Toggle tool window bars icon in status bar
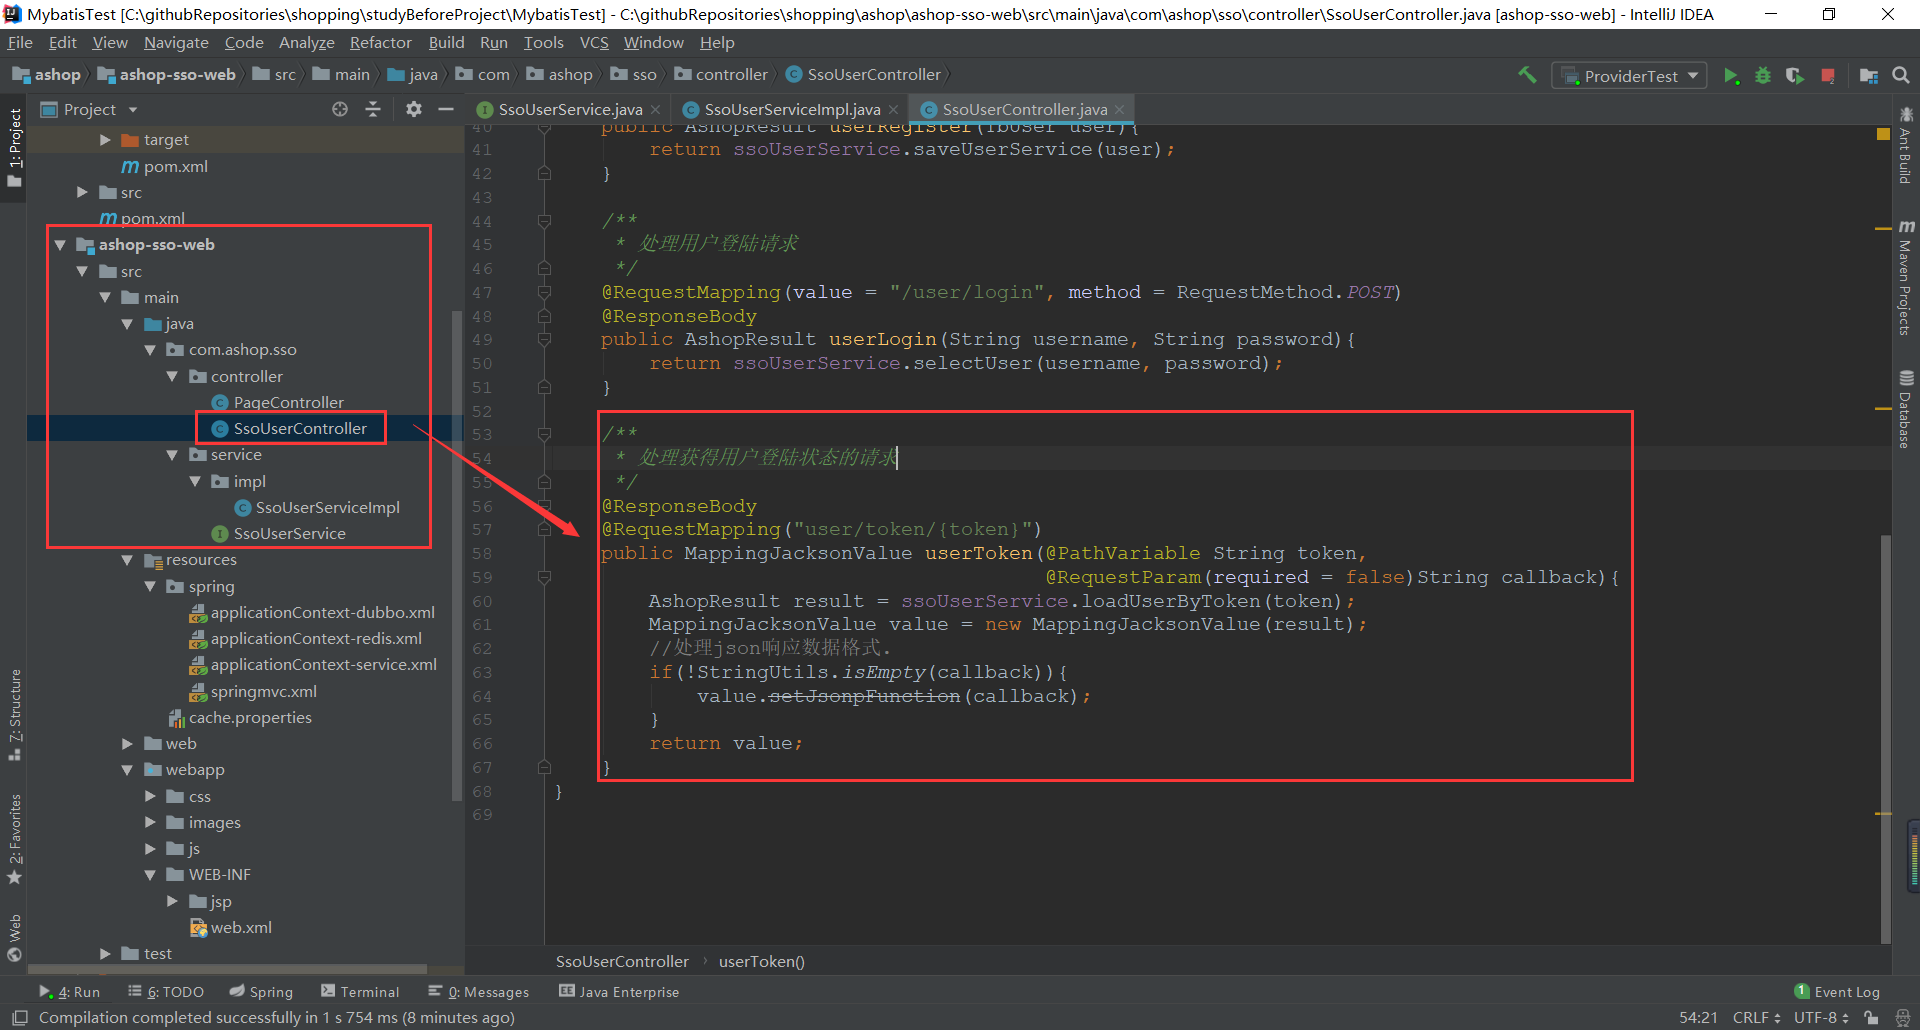The width and height of the screenshot is (1920, 1030). 19,1017
